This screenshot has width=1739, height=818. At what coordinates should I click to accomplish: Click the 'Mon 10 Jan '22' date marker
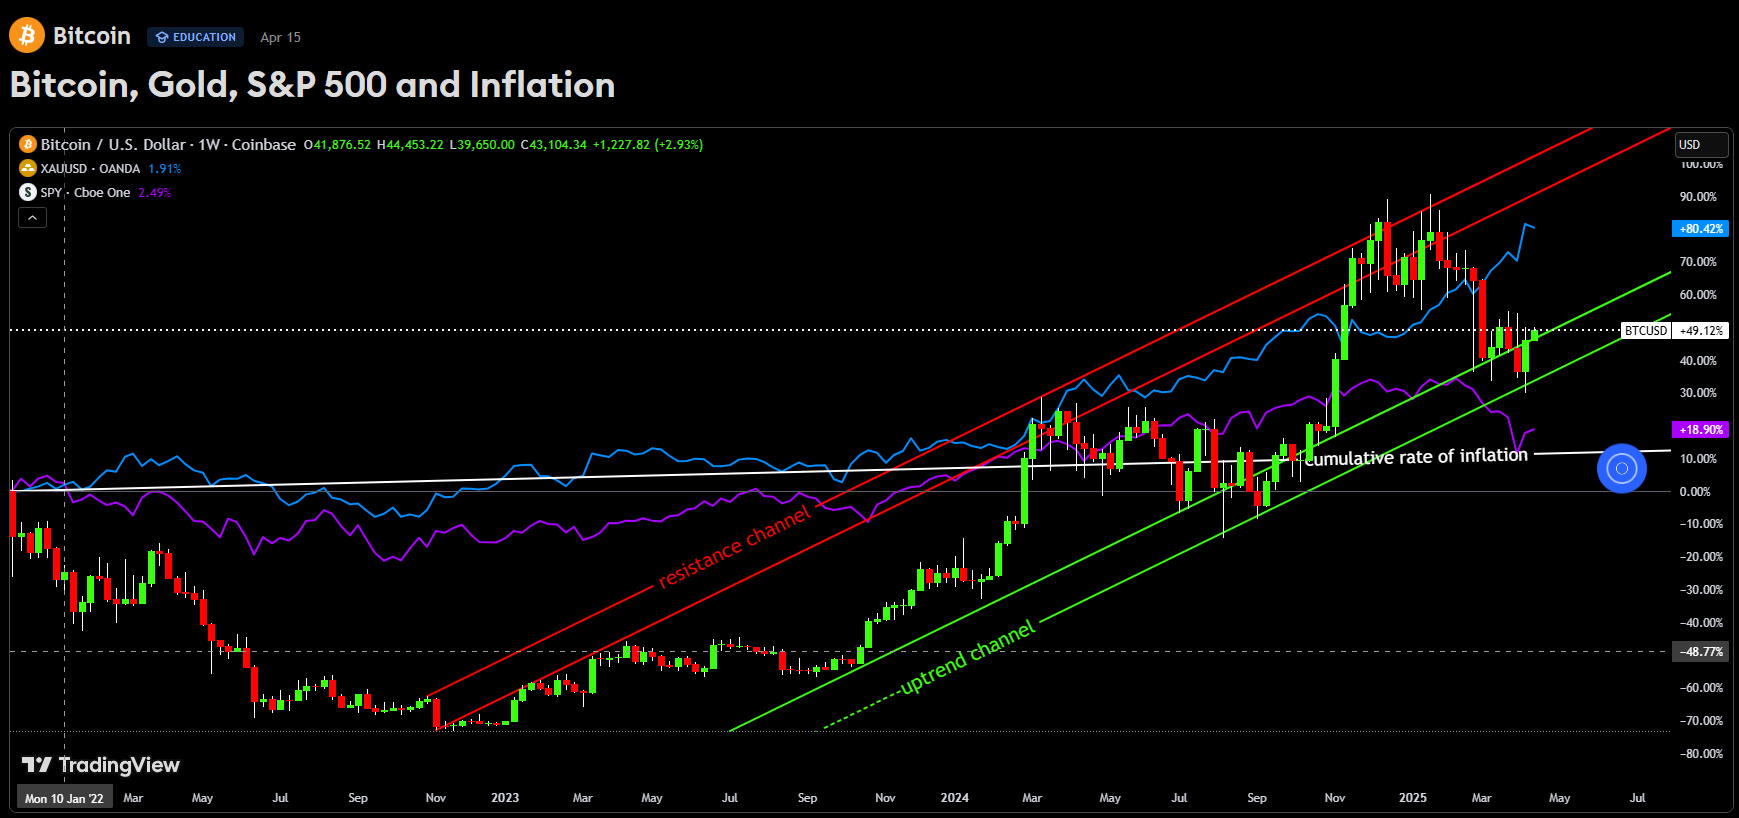coord(64,798)
